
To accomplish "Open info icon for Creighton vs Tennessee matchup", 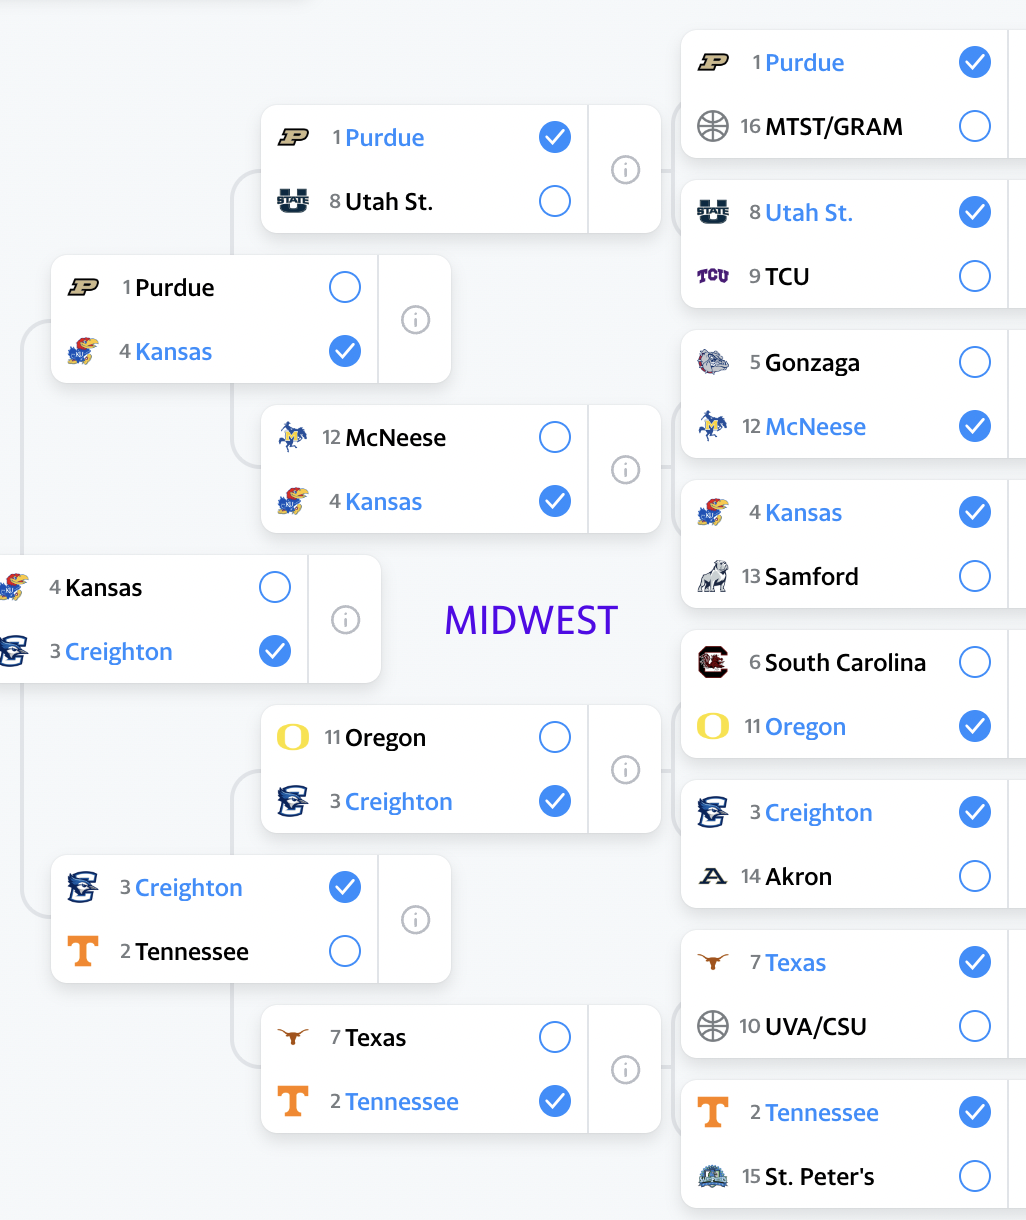I will (415, 920).
